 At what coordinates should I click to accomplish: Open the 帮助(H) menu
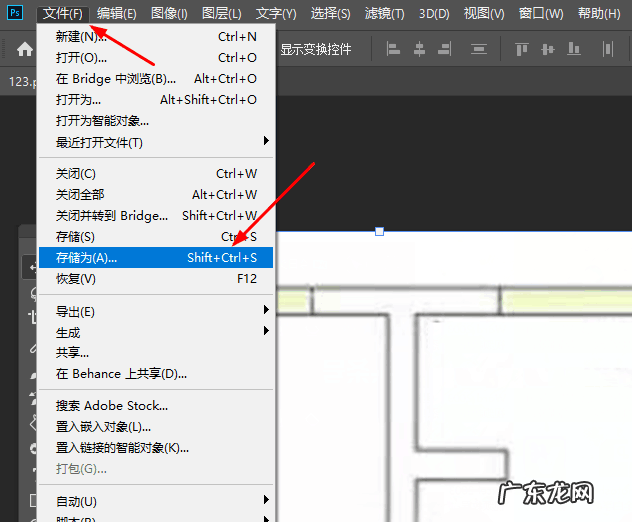click(599, 14)
